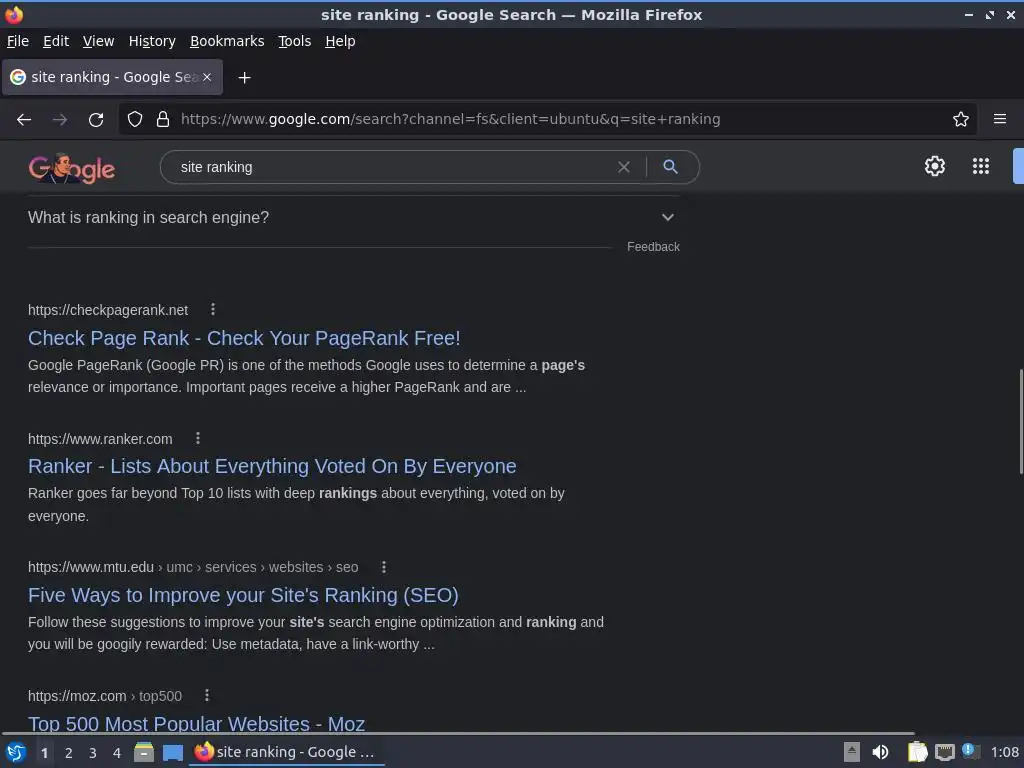Clear the search query with X
This screenshot has width=1024, height=768.
pyautogui.click(x=624, y=167)
